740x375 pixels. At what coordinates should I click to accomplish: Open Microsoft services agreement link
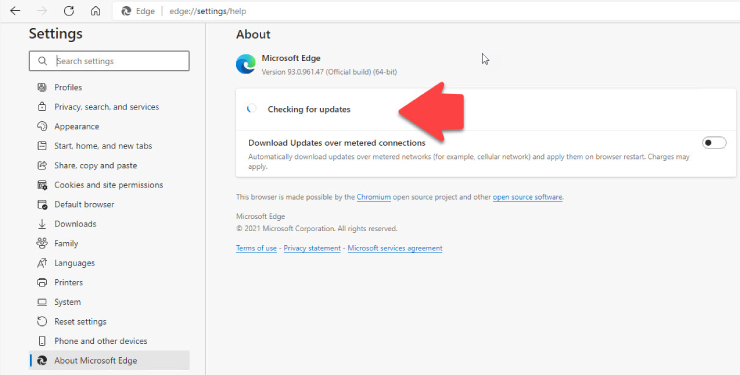point(395,248)
